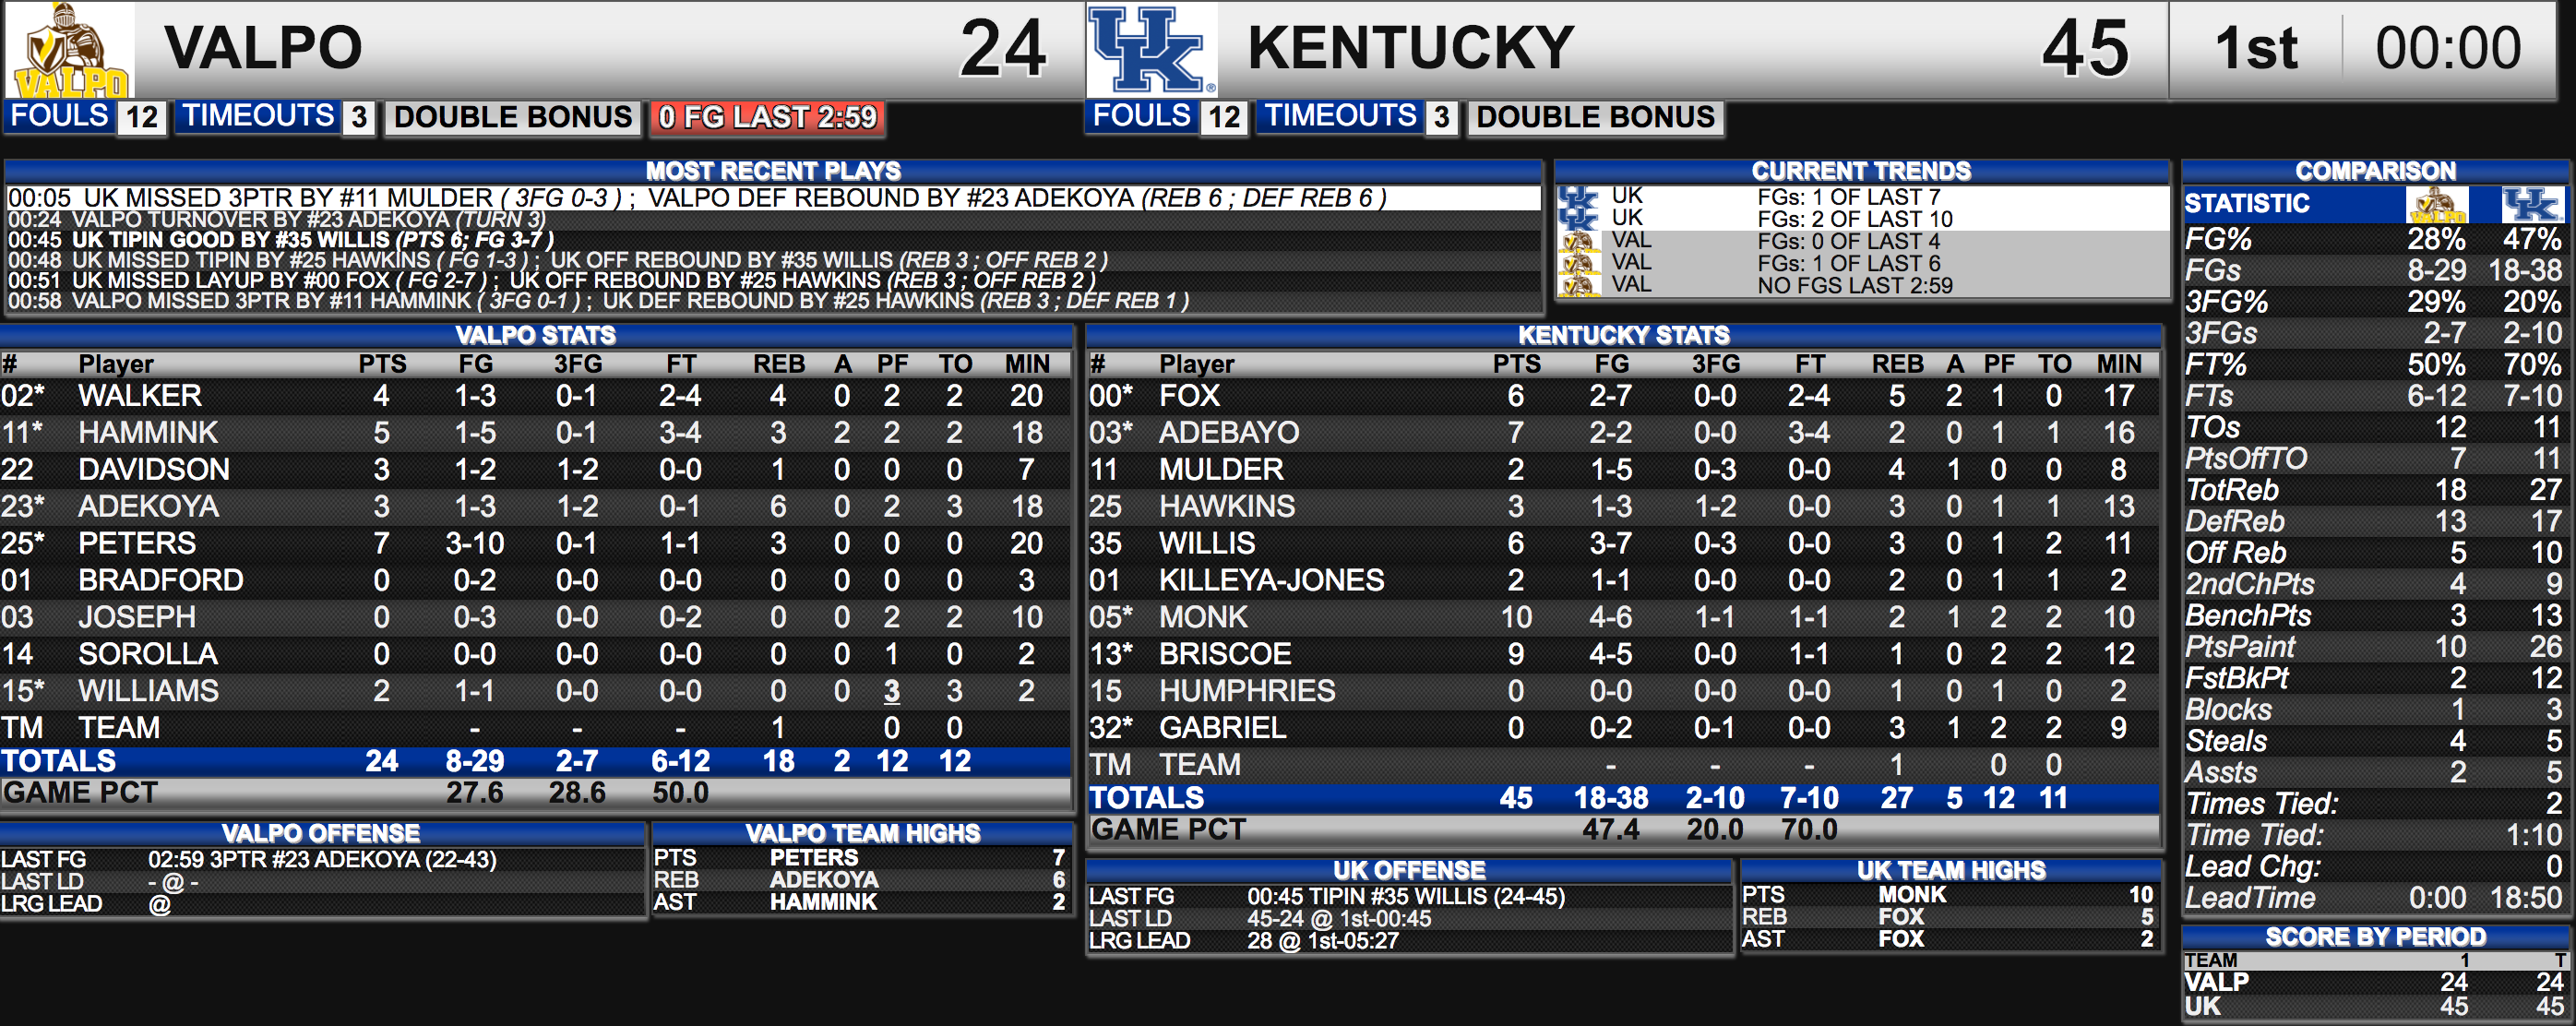2576x1026 pixels.
Task: Click the second UK logo in Current Trends
Action: click(1578, 218)
